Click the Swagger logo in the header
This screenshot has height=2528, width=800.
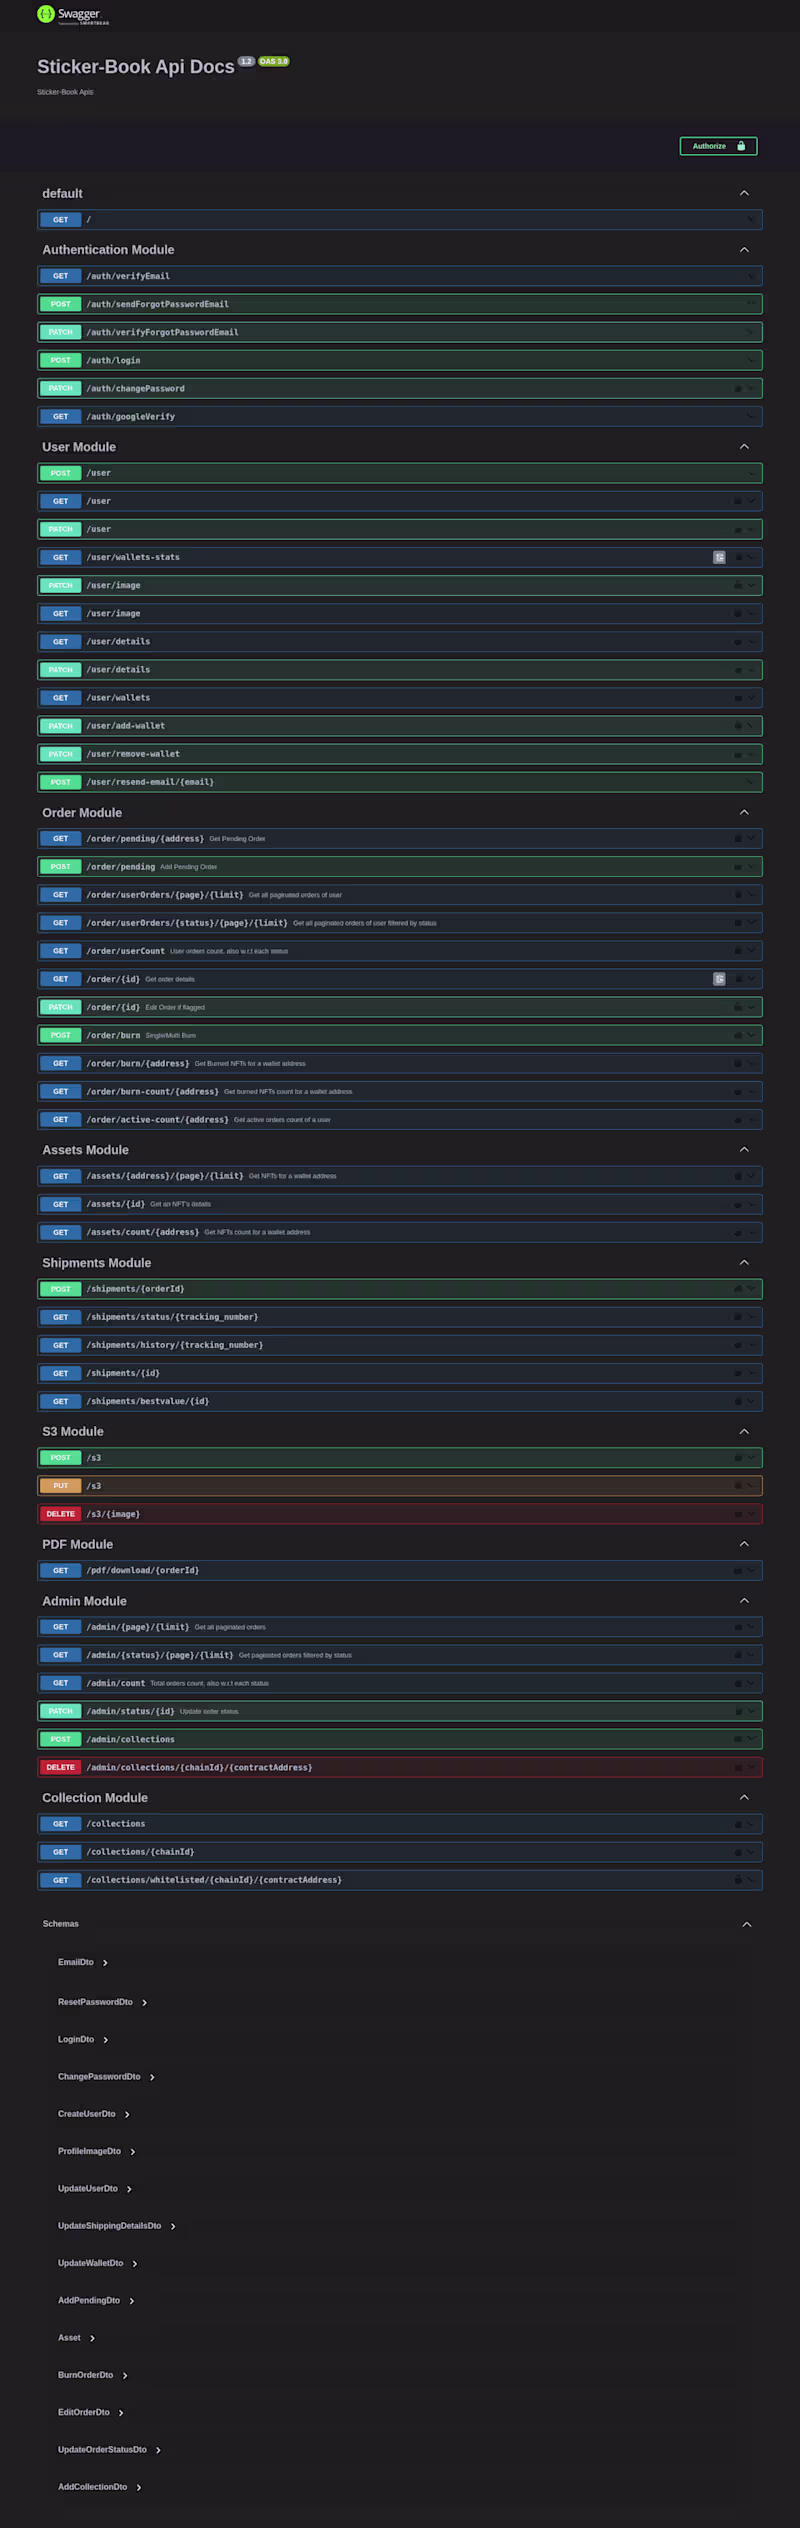click(70, 14)
